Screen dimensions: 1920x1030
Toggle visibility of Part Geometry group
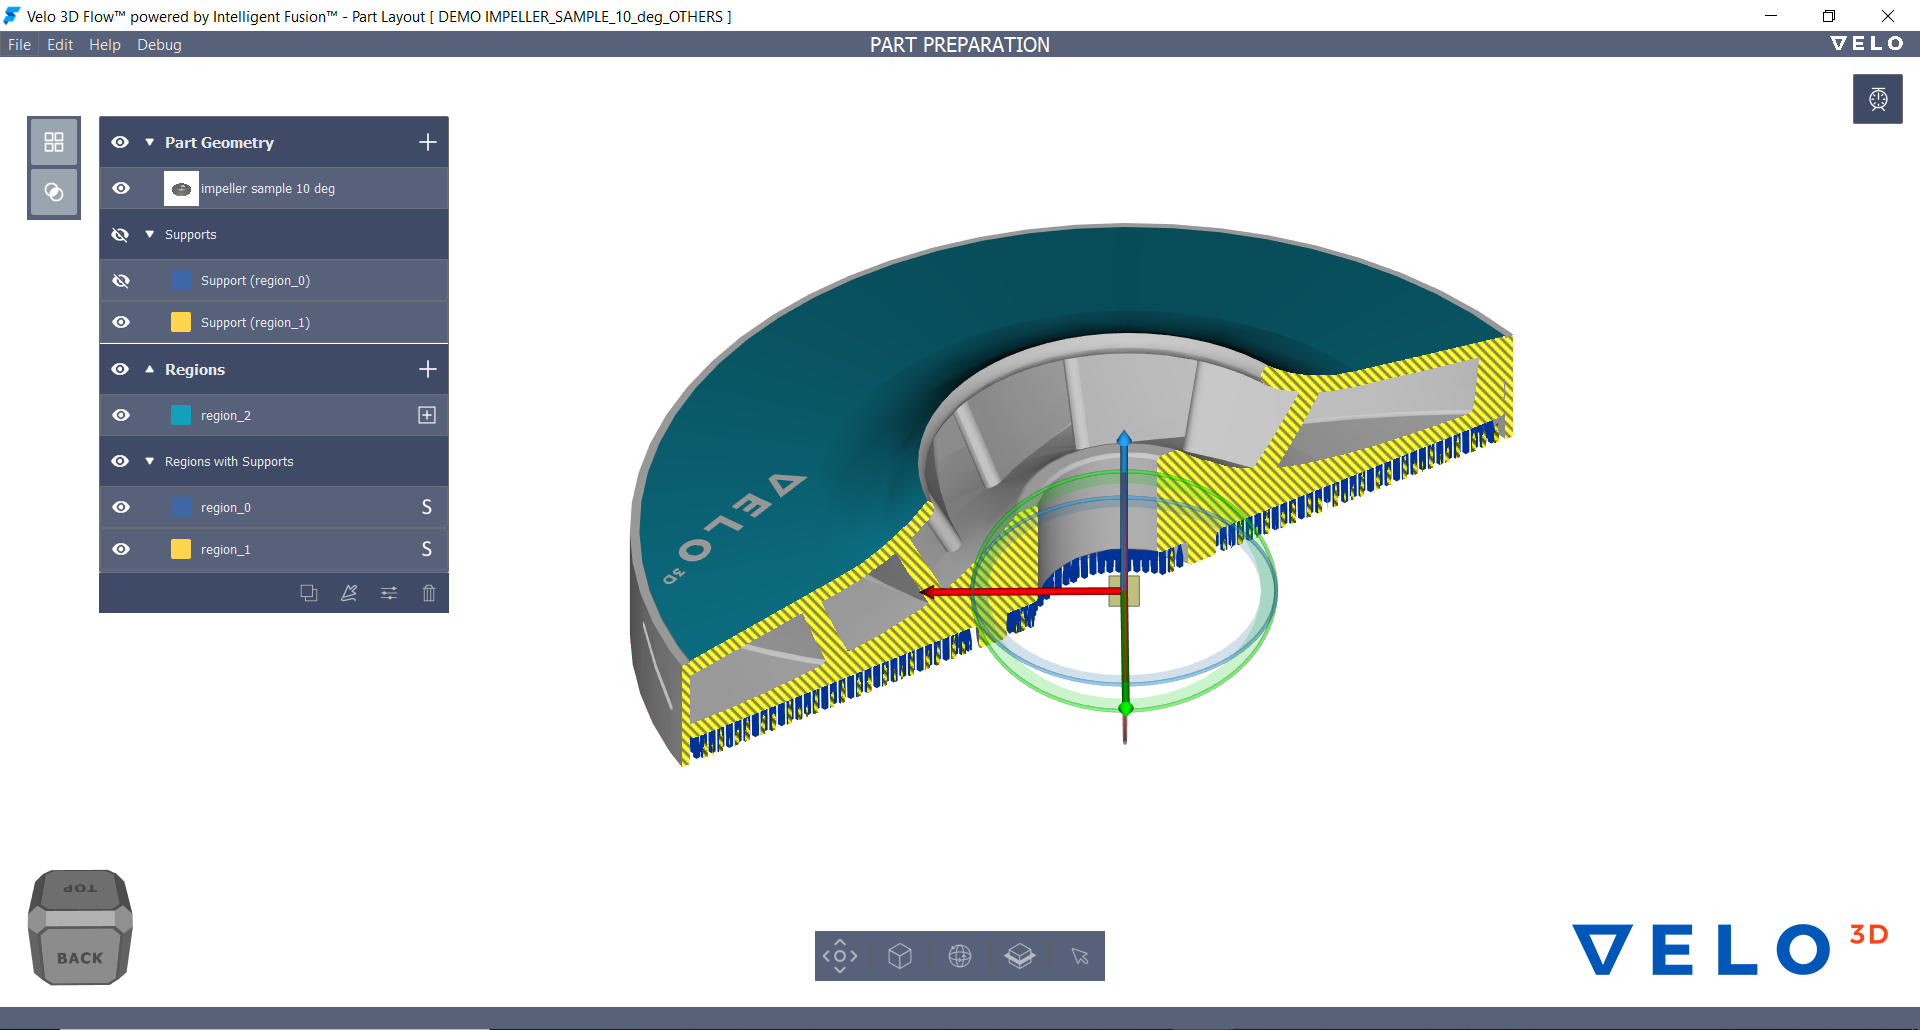(x=120, y=142)
